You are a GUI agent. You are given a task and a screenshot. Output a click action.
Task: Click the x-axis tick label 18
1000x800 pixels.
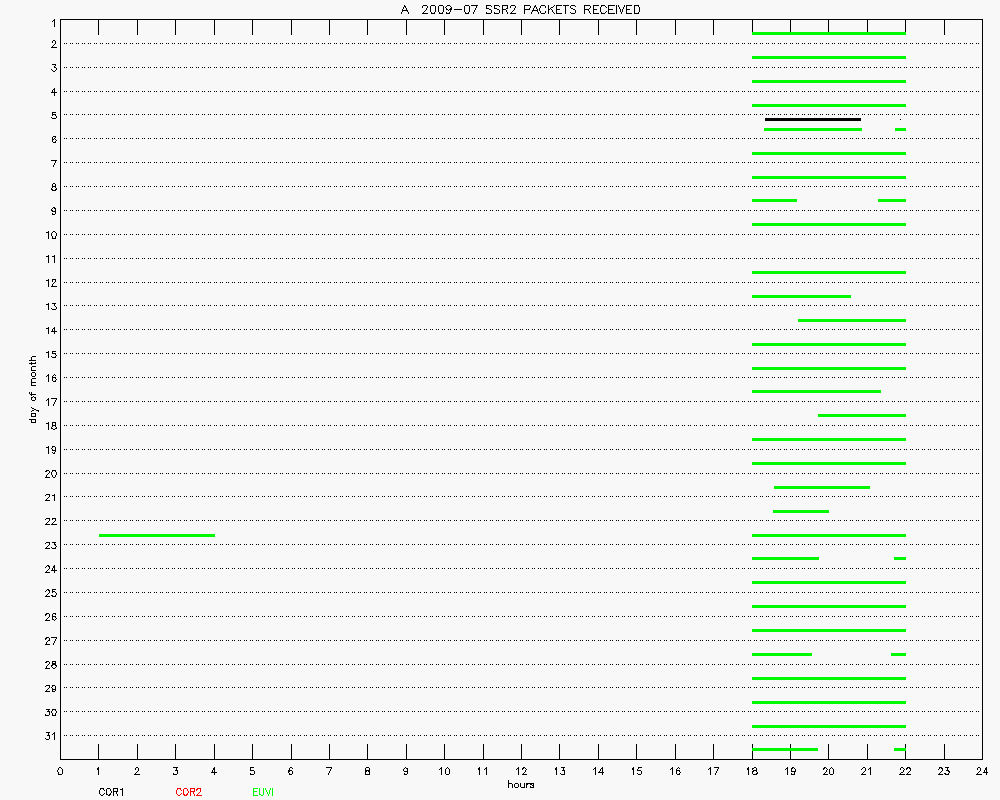(x=751, y=772)
